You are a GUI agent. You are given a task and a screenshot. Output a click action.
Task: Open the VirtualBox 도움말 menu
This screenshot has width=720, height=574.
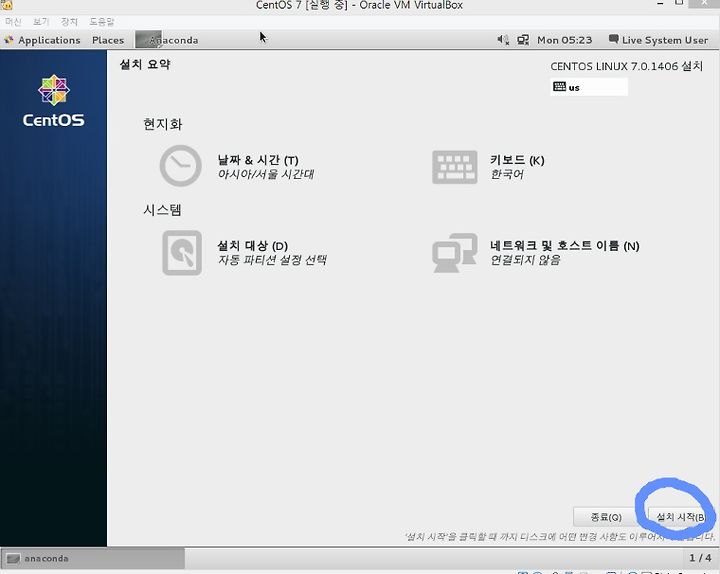pyautogui.click(x=101, y=22)
